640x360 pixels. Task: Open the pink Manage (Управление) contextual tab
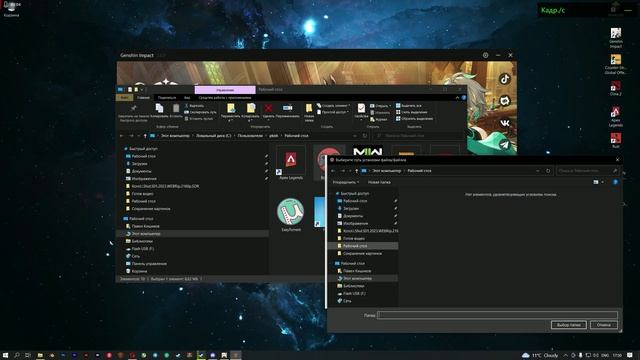tap(225, 90)
